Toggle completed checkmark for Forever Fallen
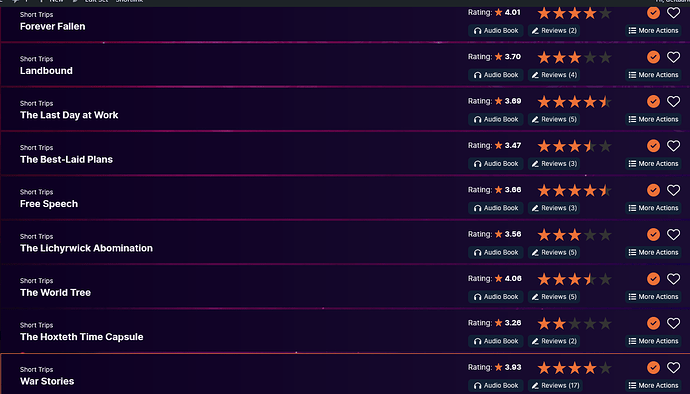The height and width of the screenshot is (394, 690). pyautogui.click(x=653, y=13)
